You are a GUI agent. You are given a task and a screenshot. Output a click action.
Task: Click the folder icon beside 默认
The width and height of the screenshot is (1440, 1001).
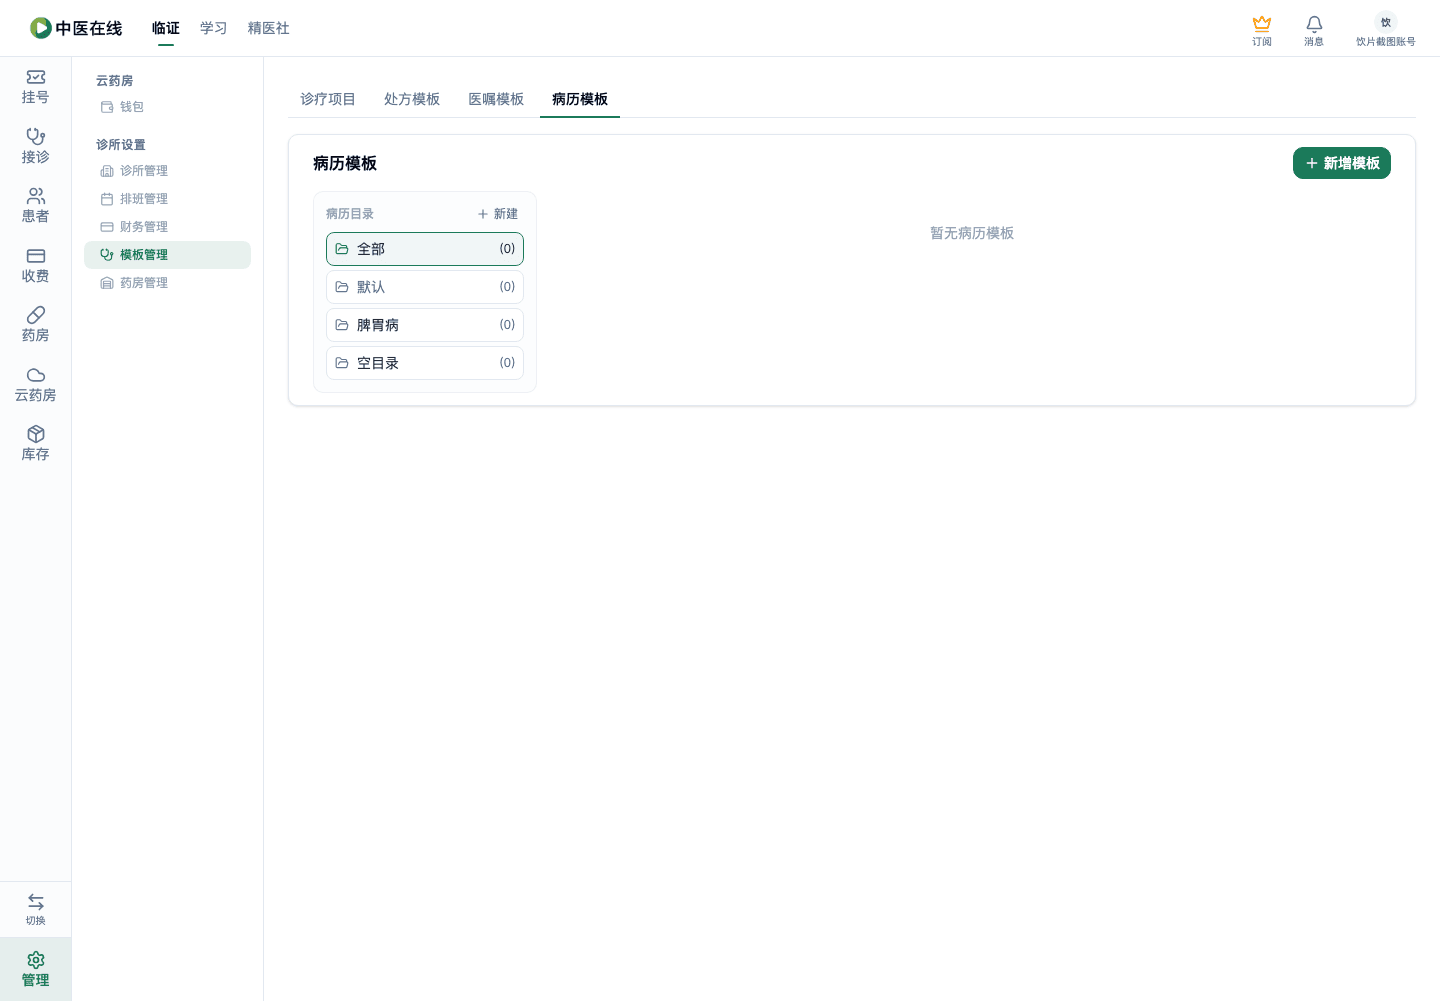pos(342,287)
